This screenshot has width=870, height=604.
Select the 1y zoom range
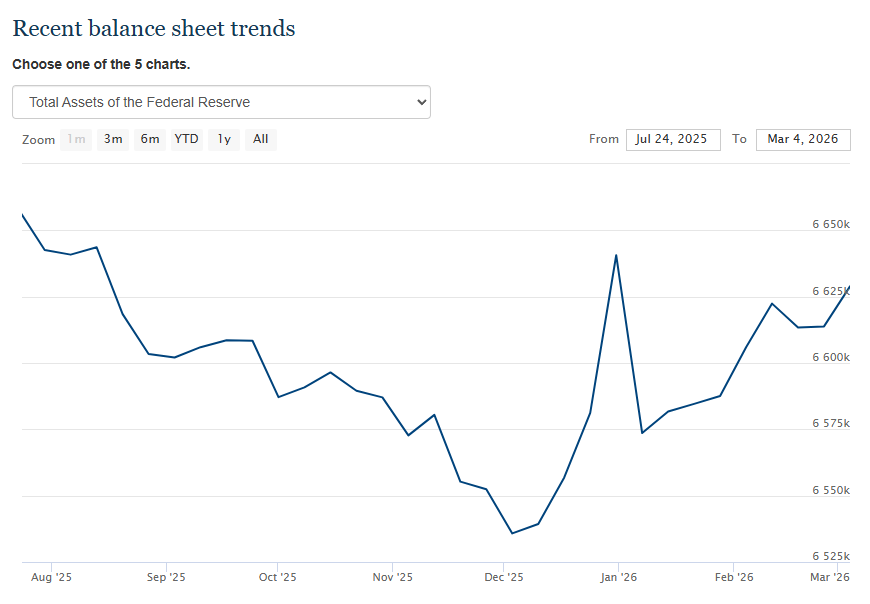(x=224, y=139)
